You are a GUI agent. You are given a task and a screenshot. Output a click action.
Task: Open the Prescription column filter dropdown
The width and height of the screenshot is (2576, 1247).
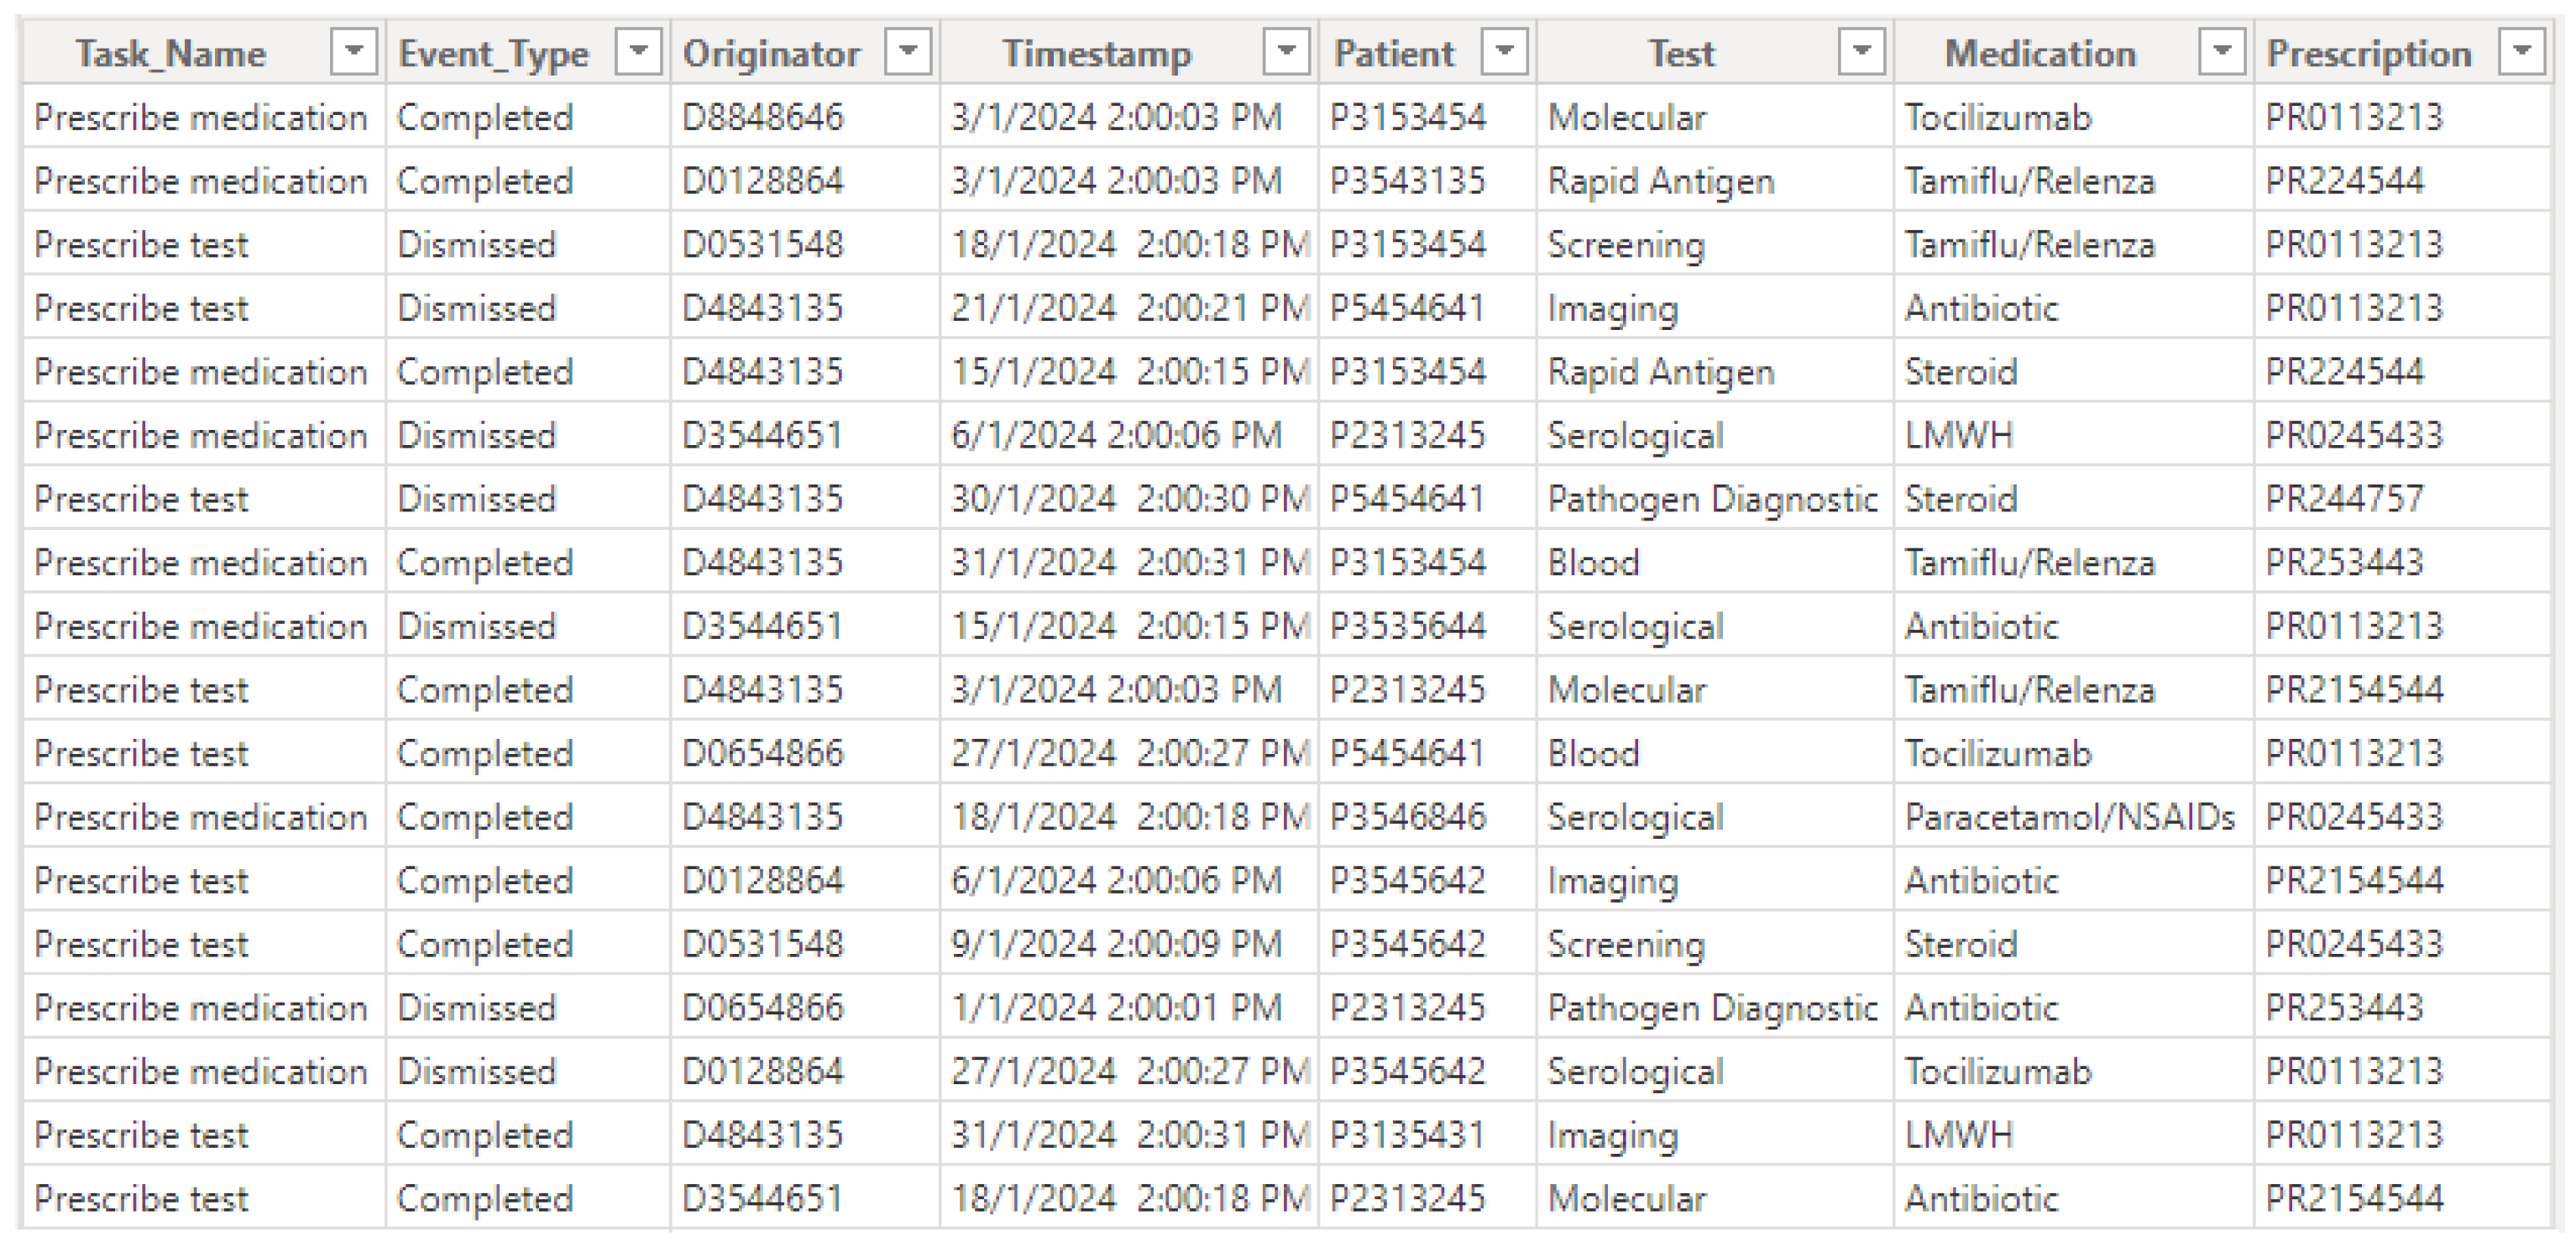(x=2521, y=51)
